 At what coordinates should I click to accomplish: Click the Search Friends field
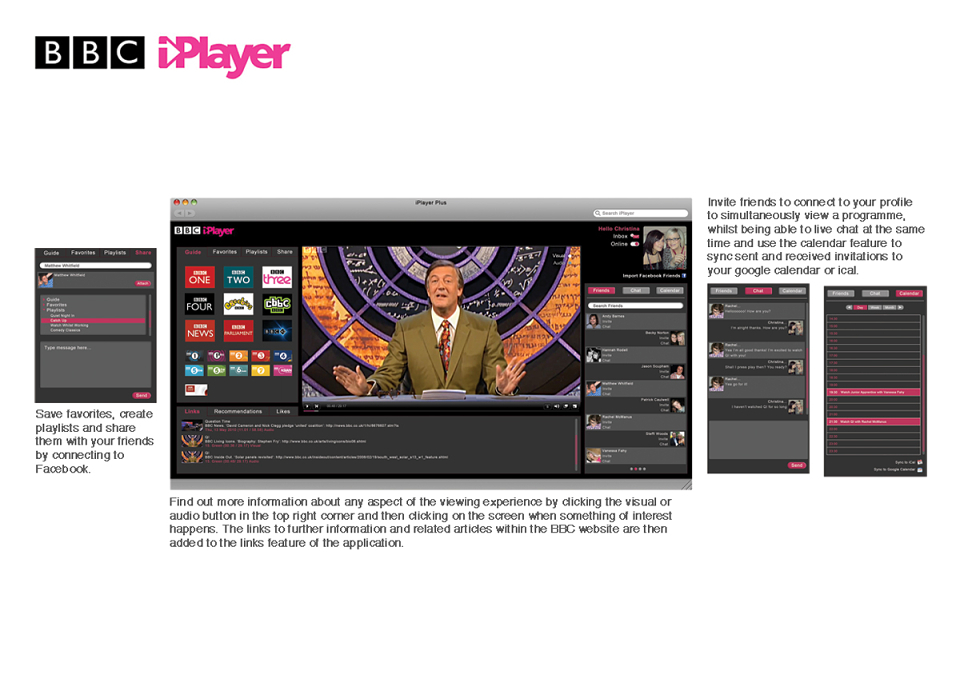pyautogui.click(x=636, y=305)
